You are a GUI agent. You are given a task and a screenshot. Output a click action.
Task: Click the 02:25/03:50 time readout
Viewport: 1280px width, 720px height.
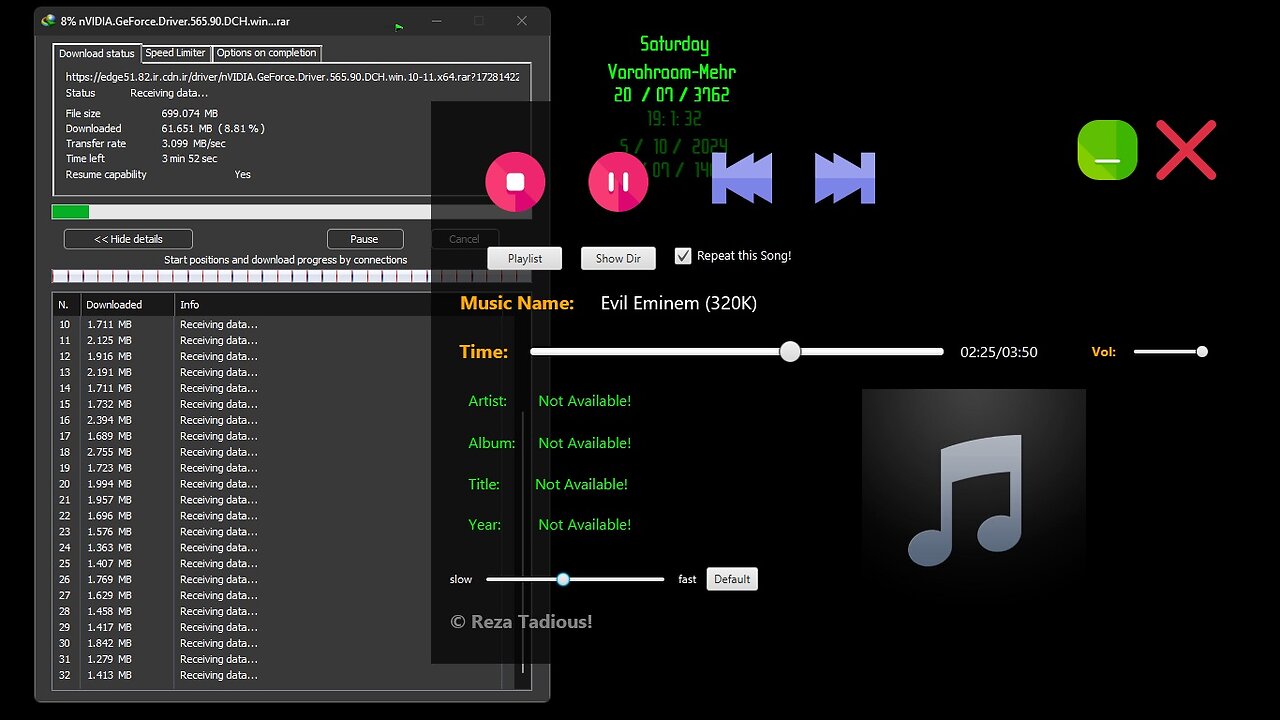tap(999, 352)
